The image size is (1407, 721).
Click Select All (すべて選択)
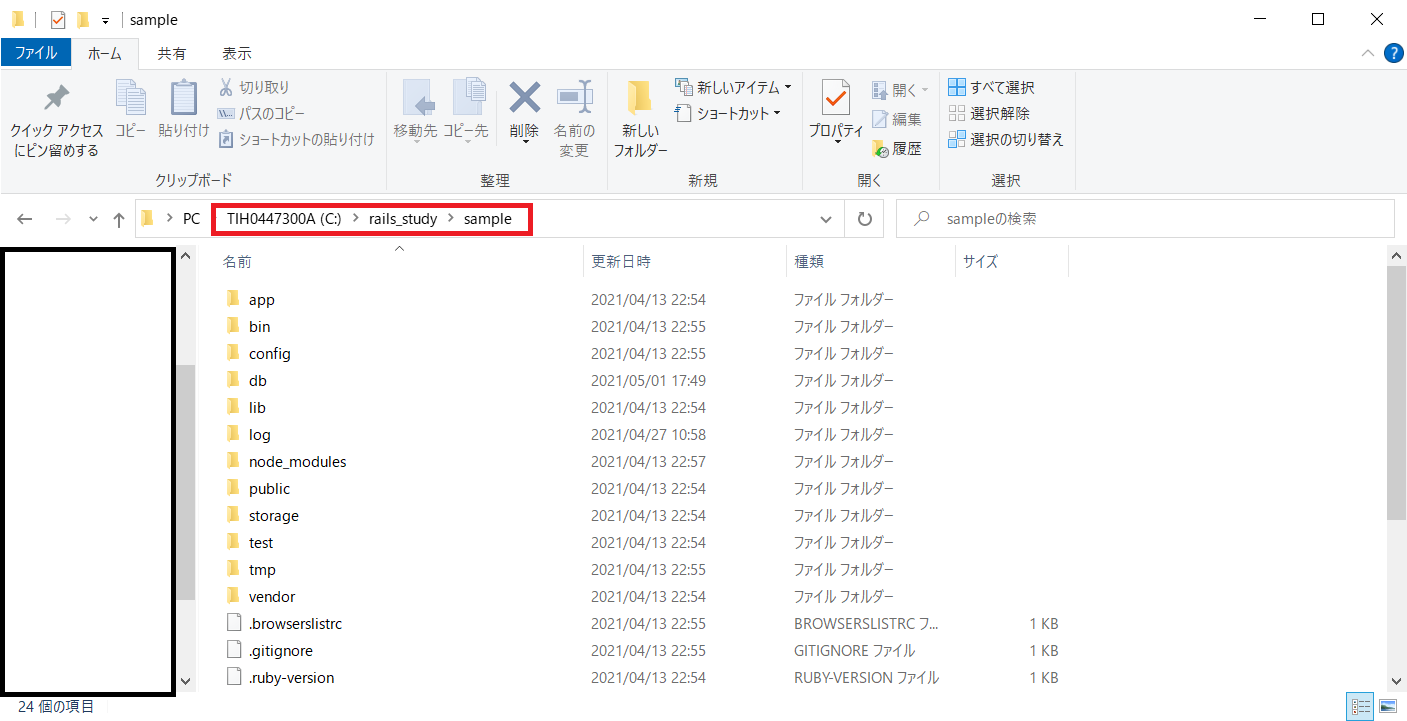click(x=991, y=88)
